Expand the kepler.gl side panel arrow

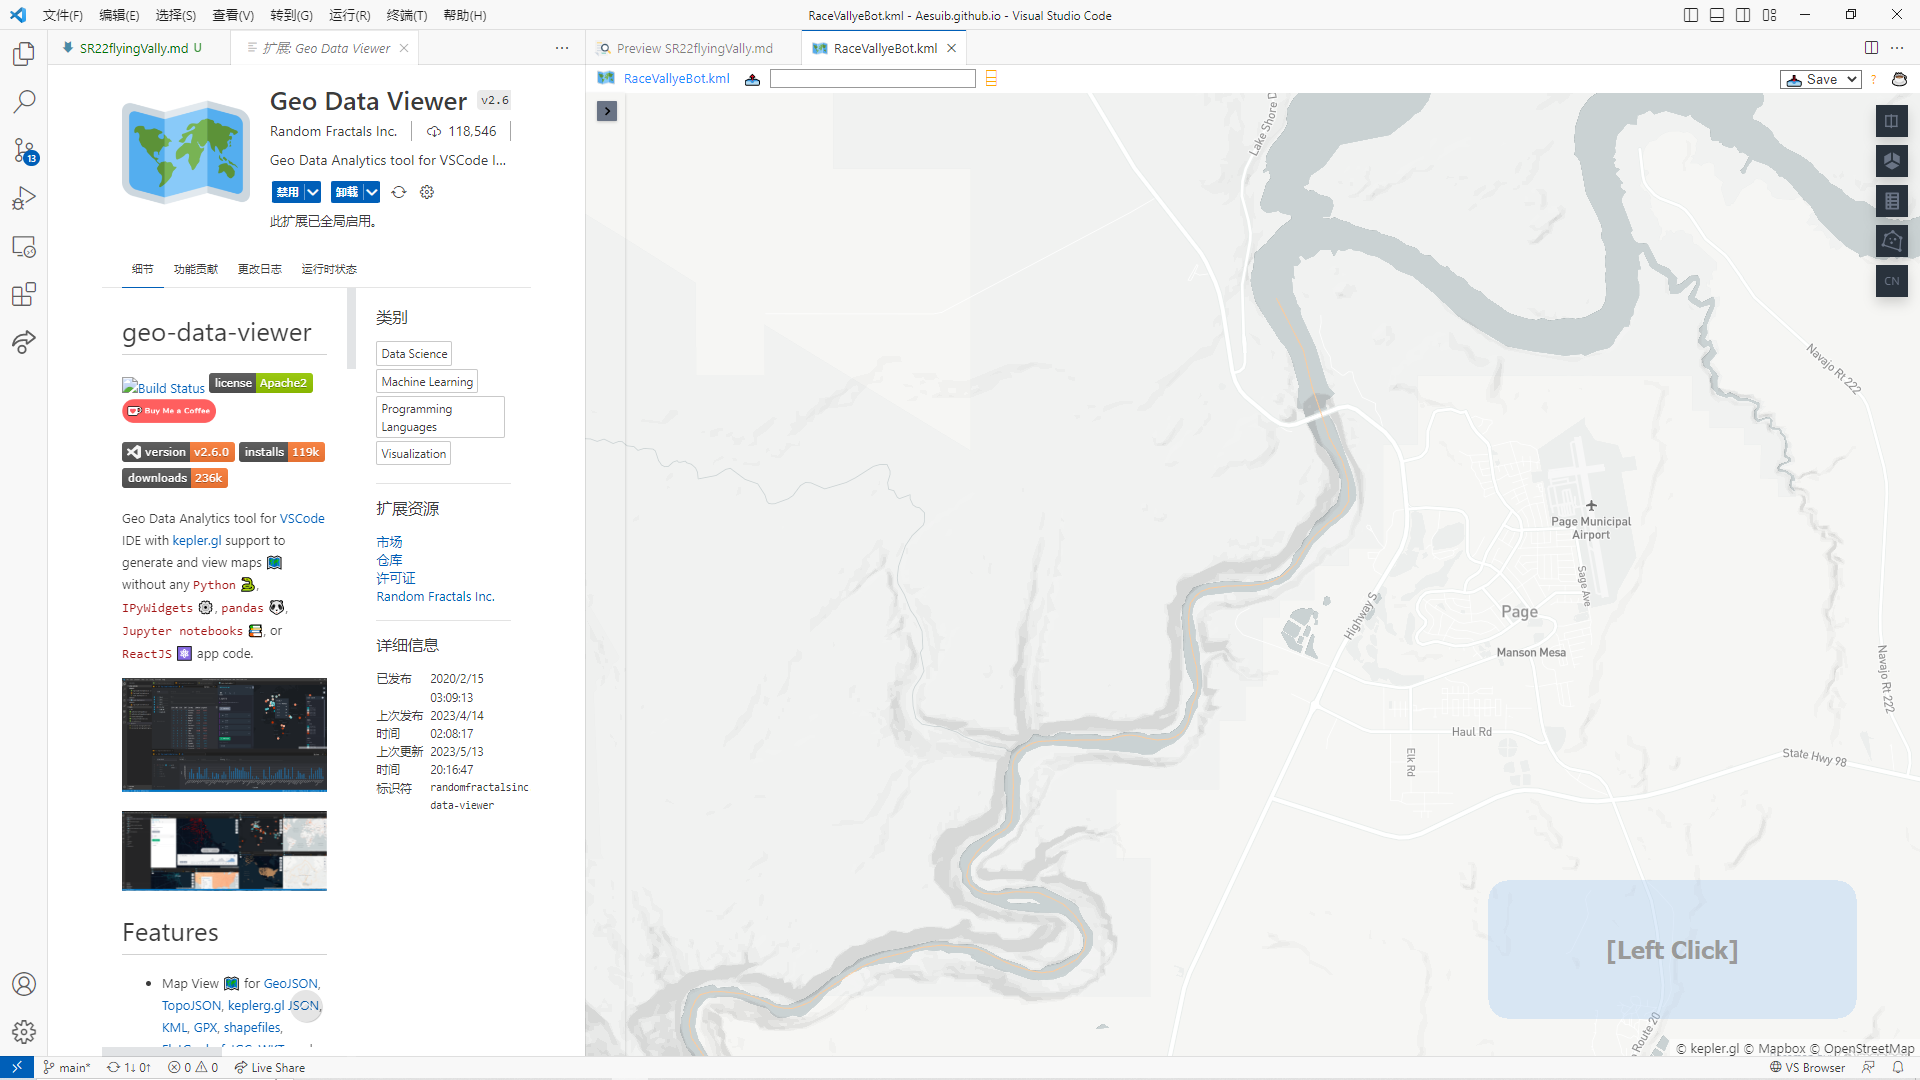(x=607, y=111)
